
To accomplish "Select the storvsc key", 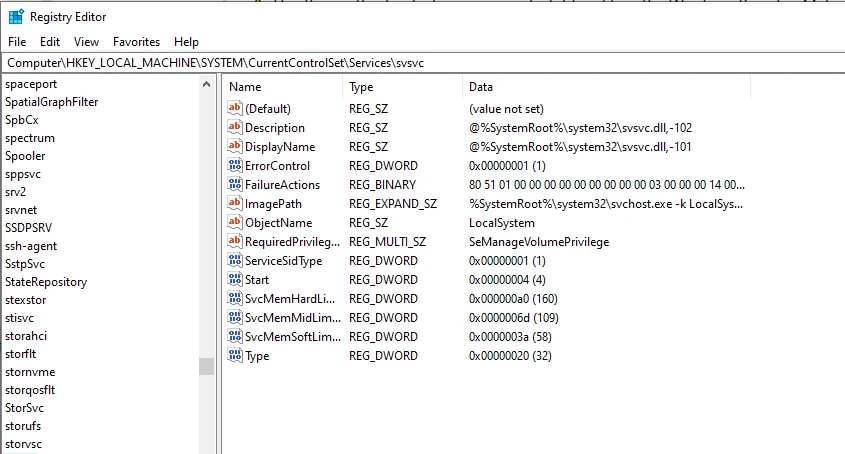I will (x=24, y=444).
